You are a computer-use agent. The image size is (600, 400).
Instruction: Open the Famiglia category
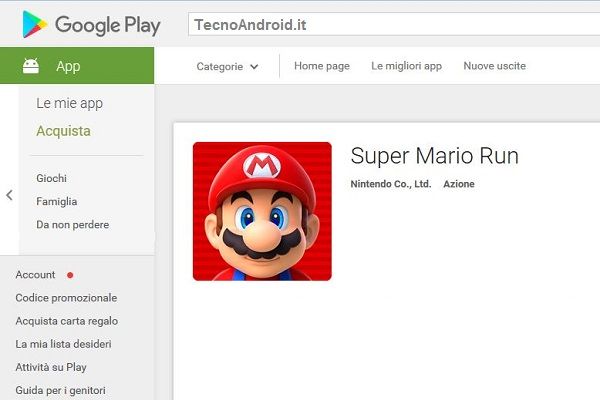pyautogui.click(x=56, y=201)
